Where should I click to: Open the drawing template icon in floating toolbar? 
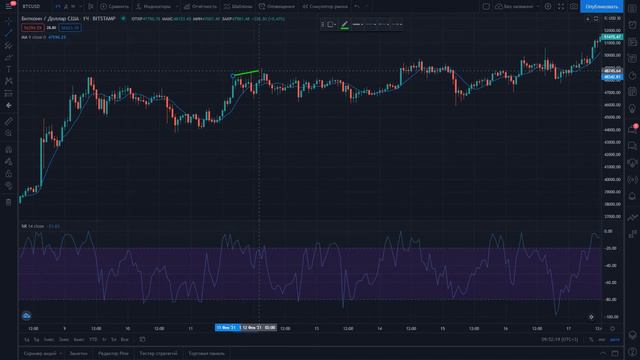coord(331,24)
